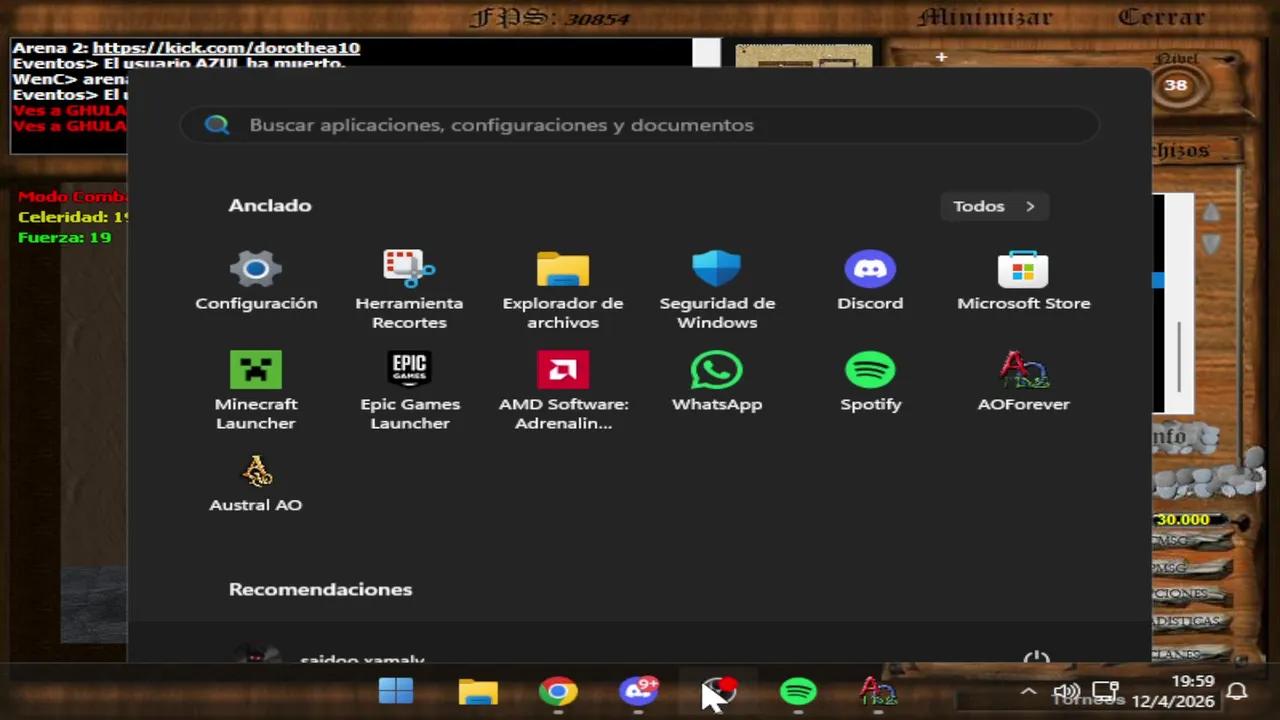Click the Anclado heading
The height and width of the screenshot is (720, 1280).
pyautogui.click(x=270, y=205)
